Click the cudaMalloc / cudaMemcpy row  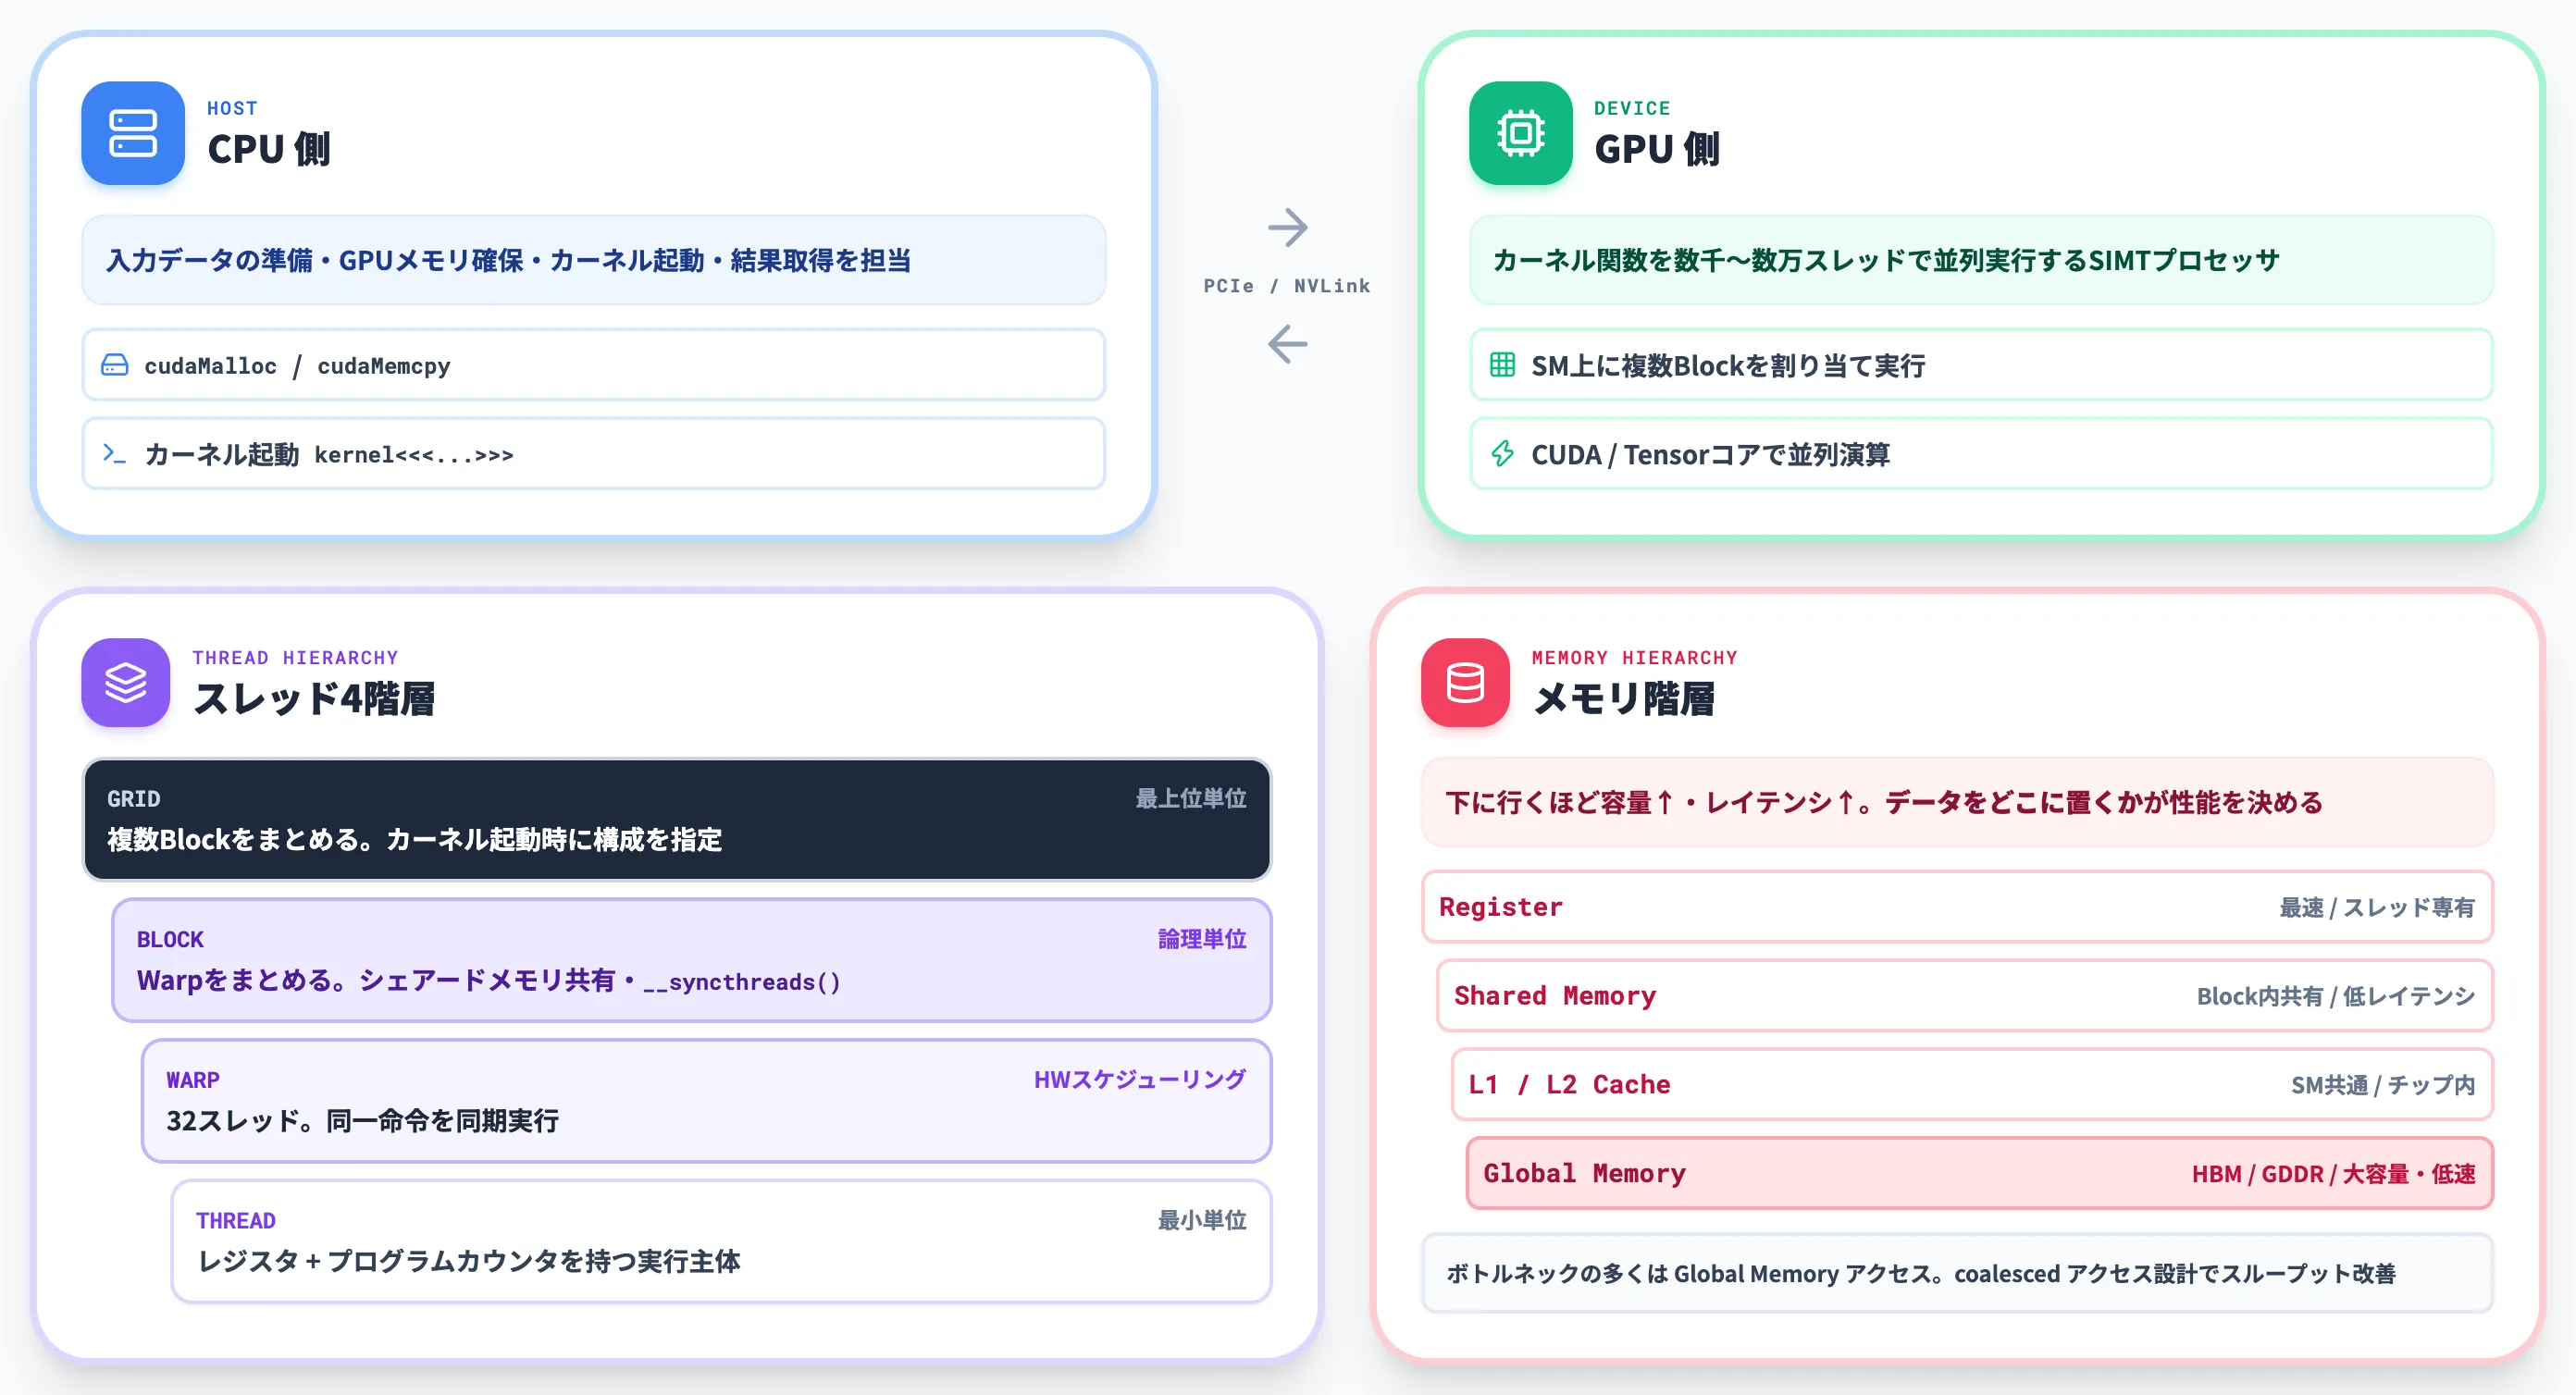(x=594, y=365)
